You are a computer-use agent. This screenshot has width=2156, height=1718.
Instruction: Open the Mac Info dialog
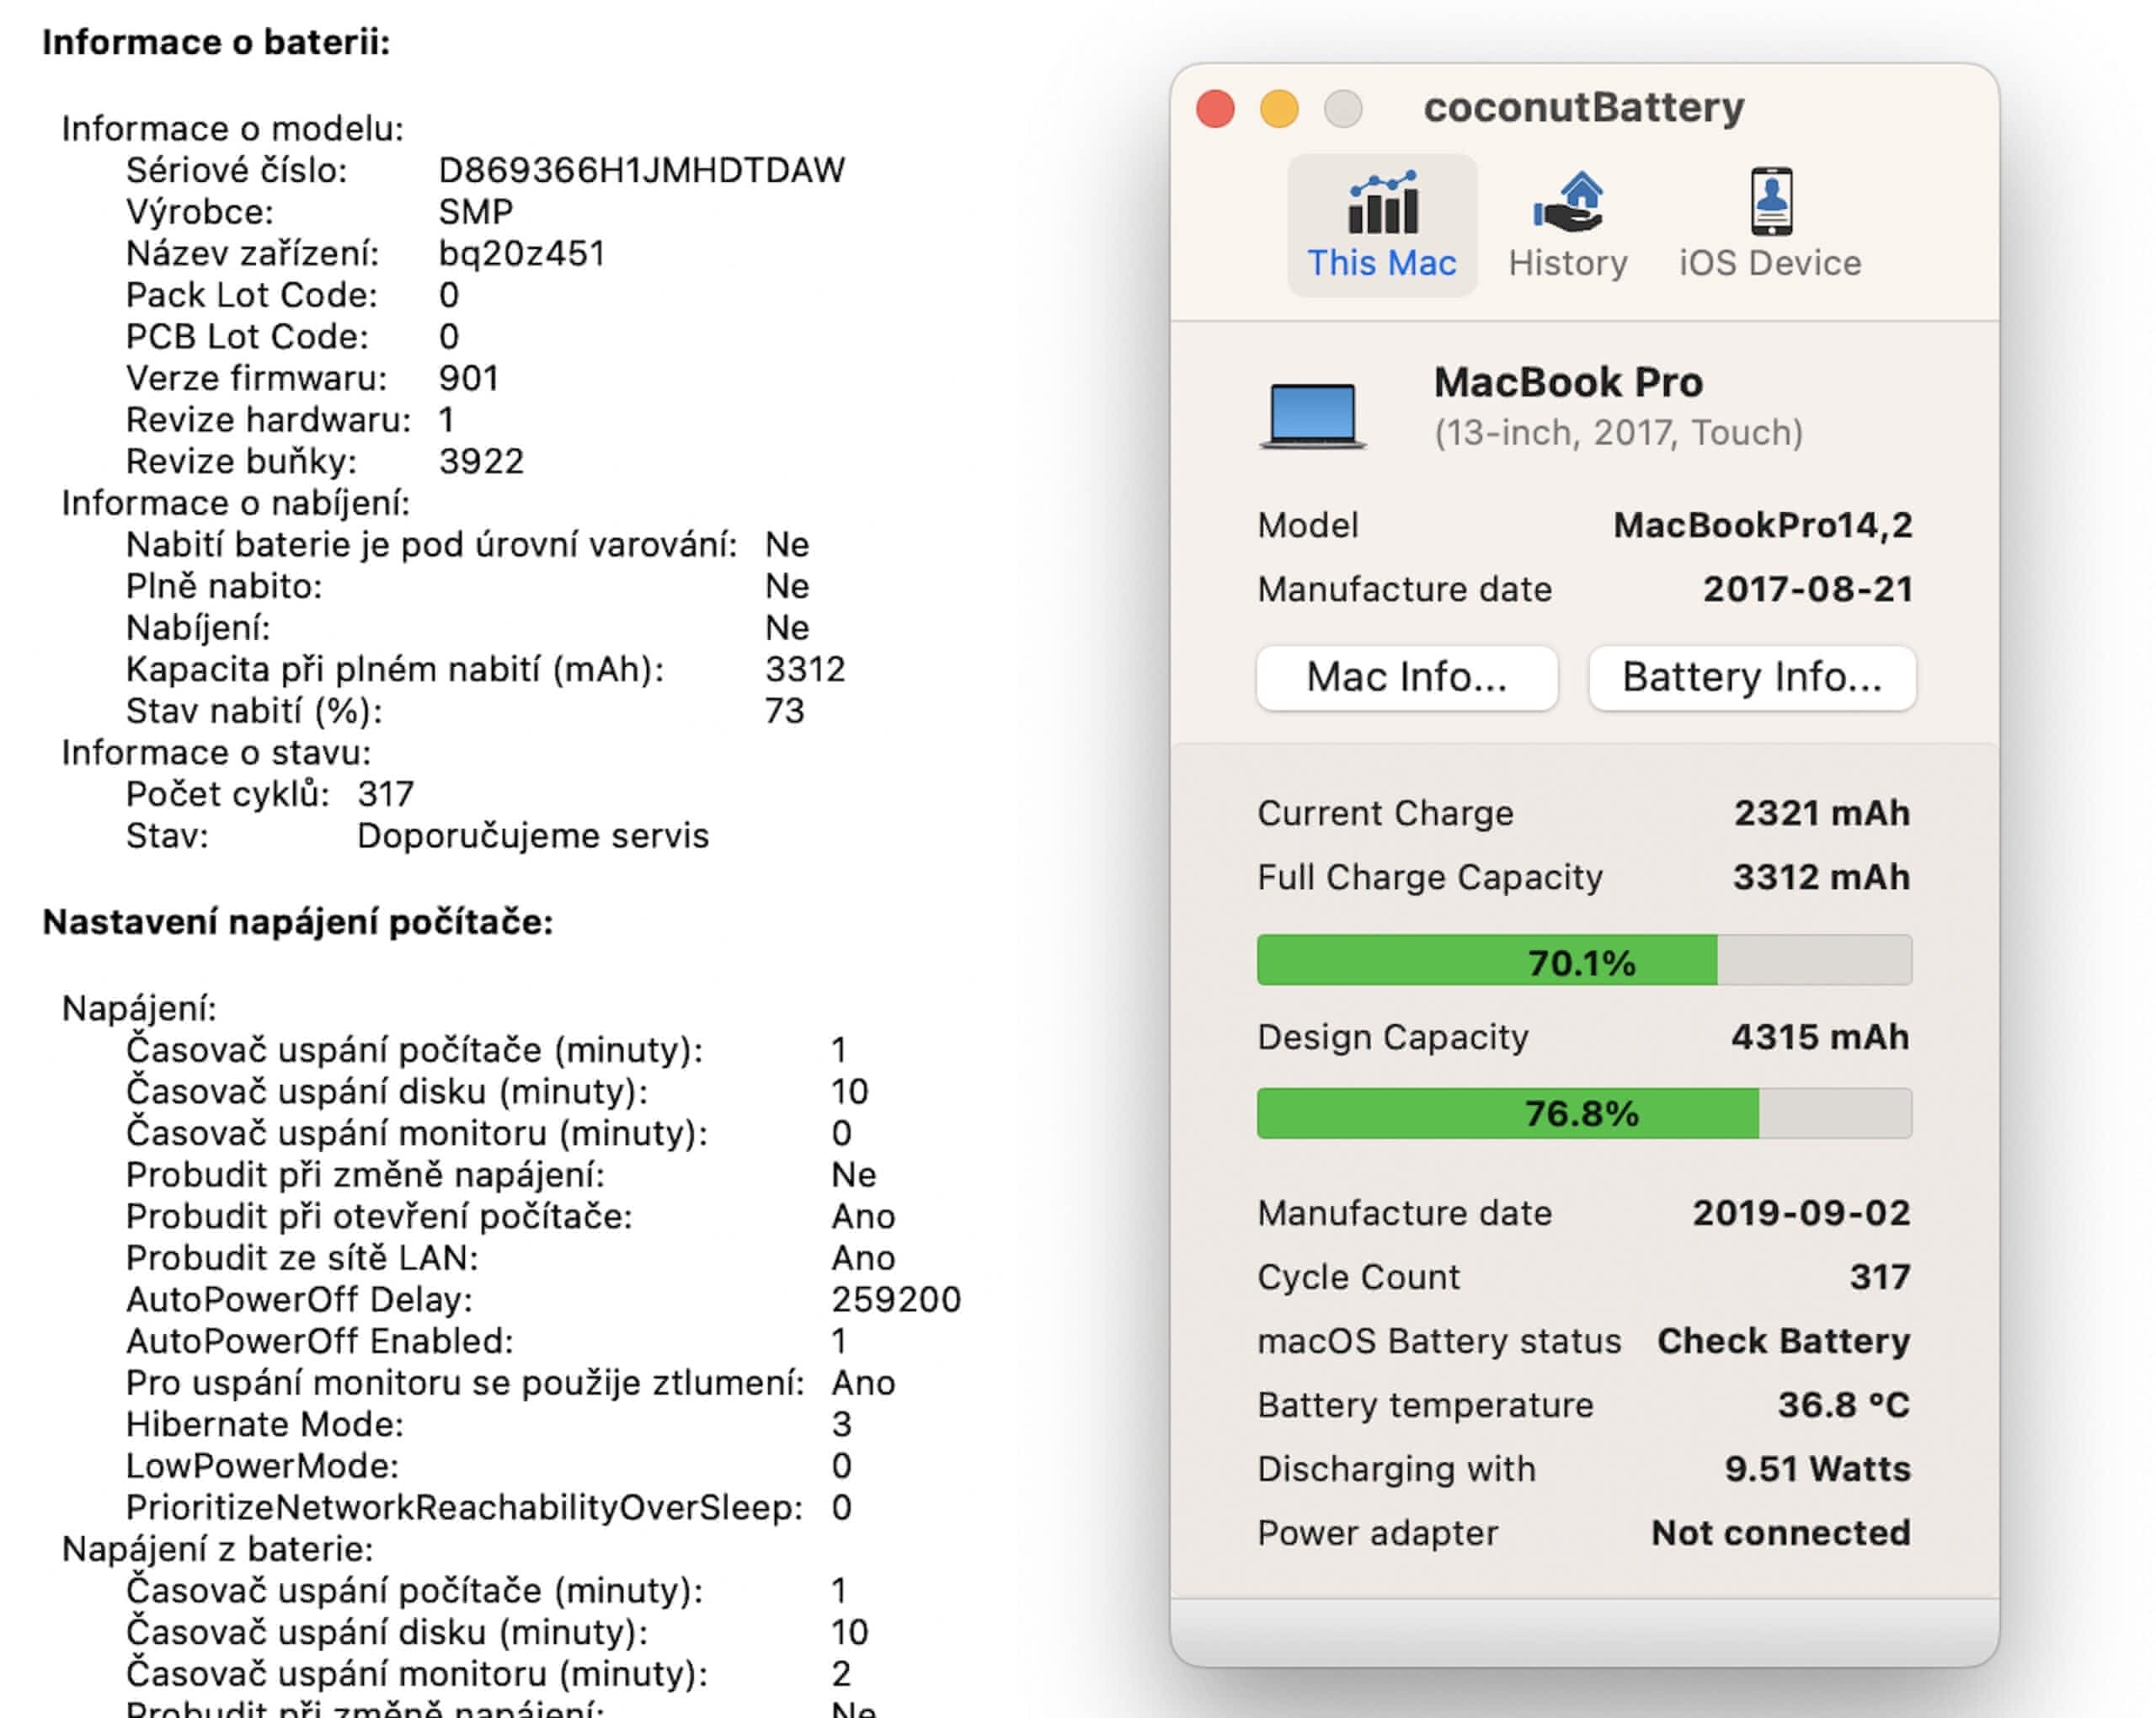click(1406, 677)
